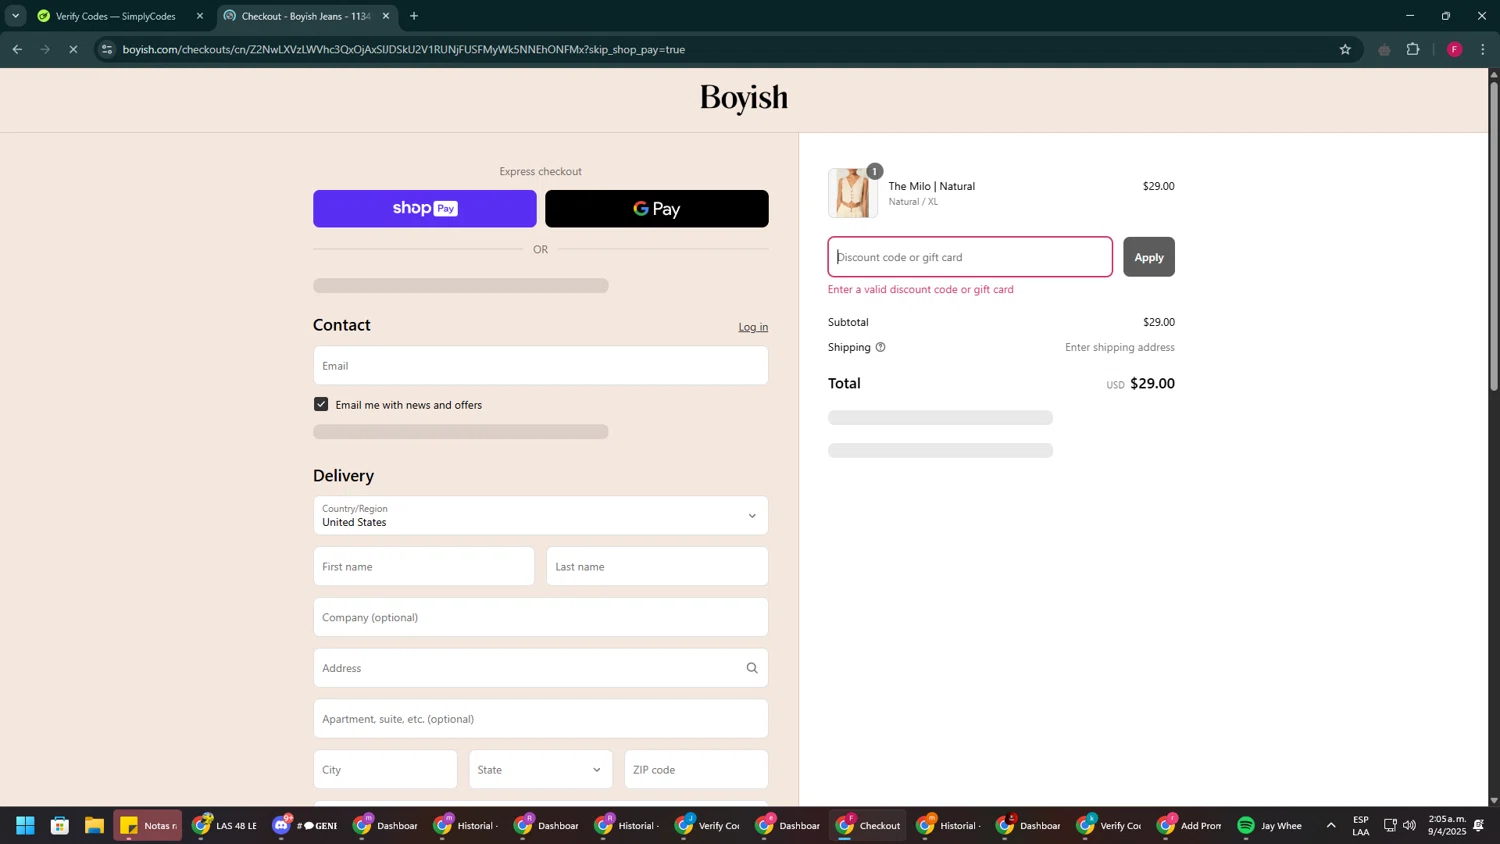Open the Windows Start menu
The width and height of the screenshot is (1500, 844).
[x=26, y=826]
